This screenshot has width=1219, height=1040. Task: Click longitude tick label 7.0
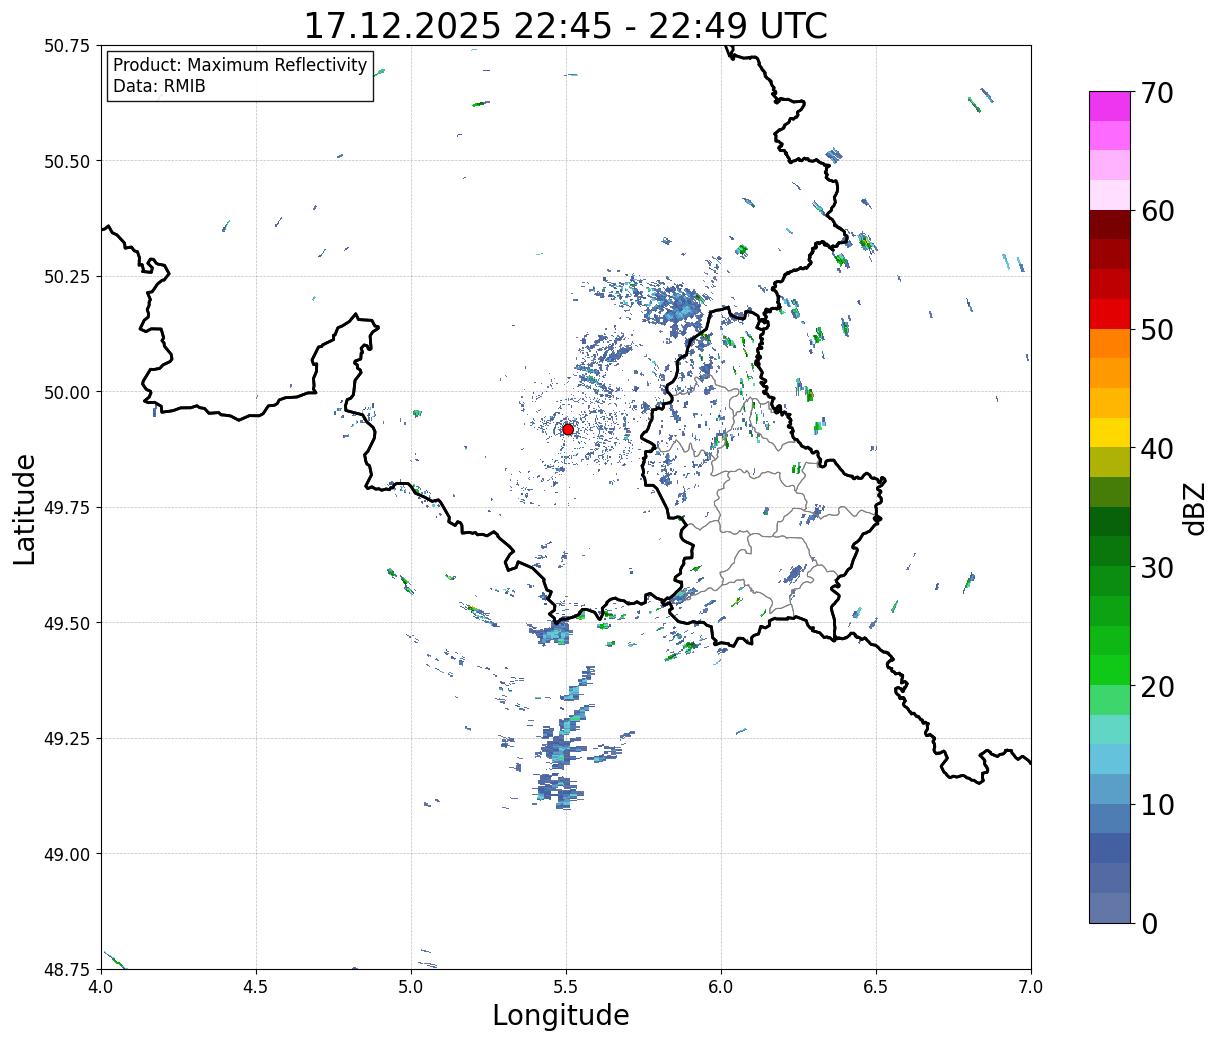coord(1031,986)
